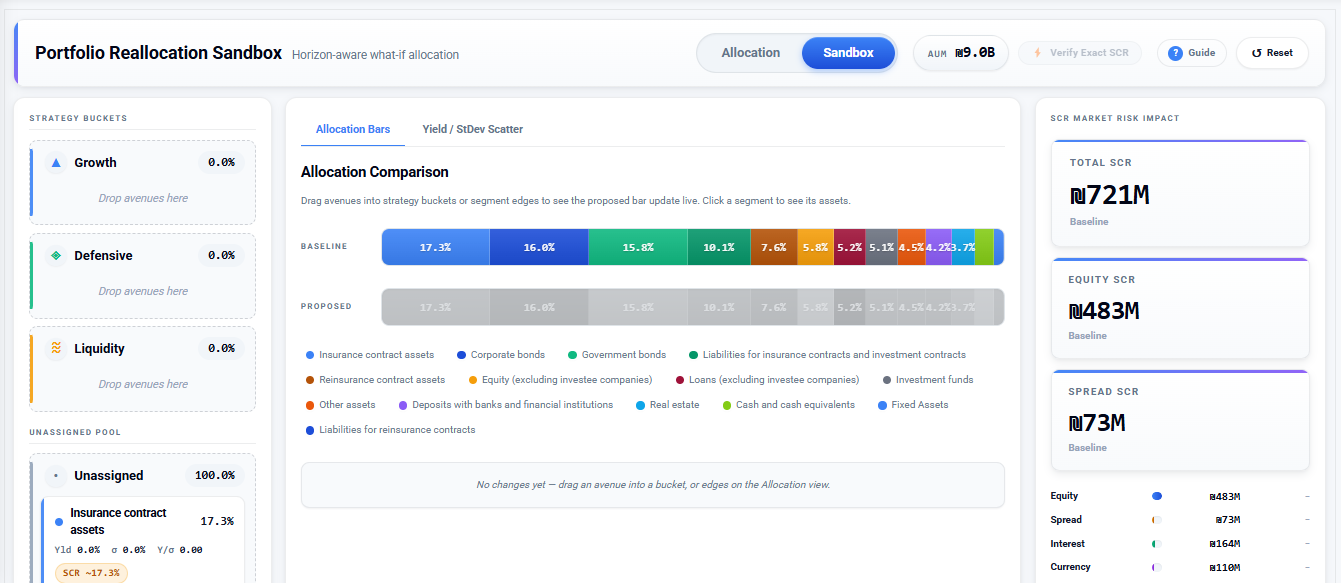Click the circular arrow icon on Reset

point(1256,53)
